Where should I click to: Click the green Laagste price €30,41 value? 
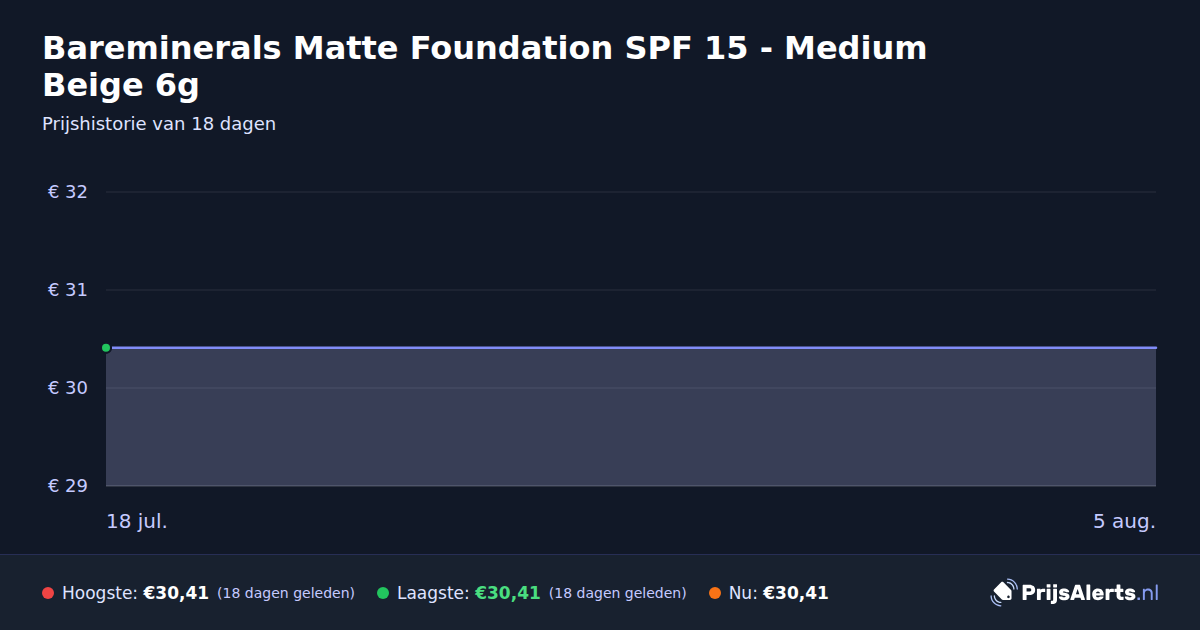[507, 593]
